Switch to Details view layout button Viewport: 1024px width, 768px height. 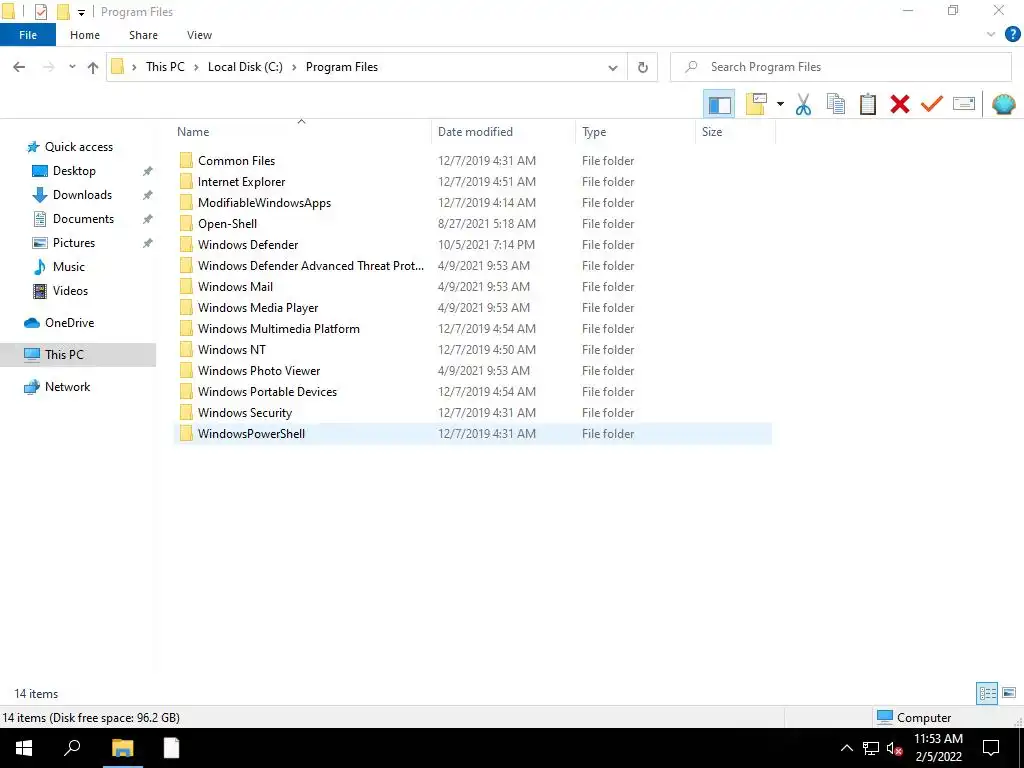pyautogui.click(x=987, y=693)
